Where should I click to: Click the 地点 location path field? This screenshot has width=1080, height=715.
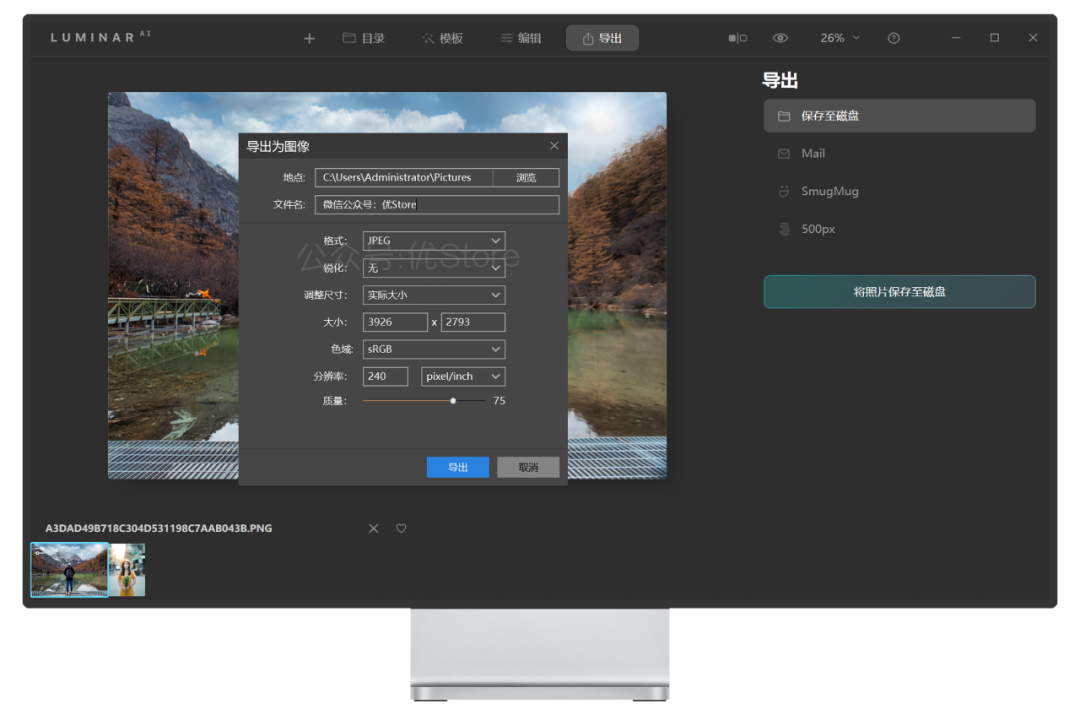tap(404, 178)
